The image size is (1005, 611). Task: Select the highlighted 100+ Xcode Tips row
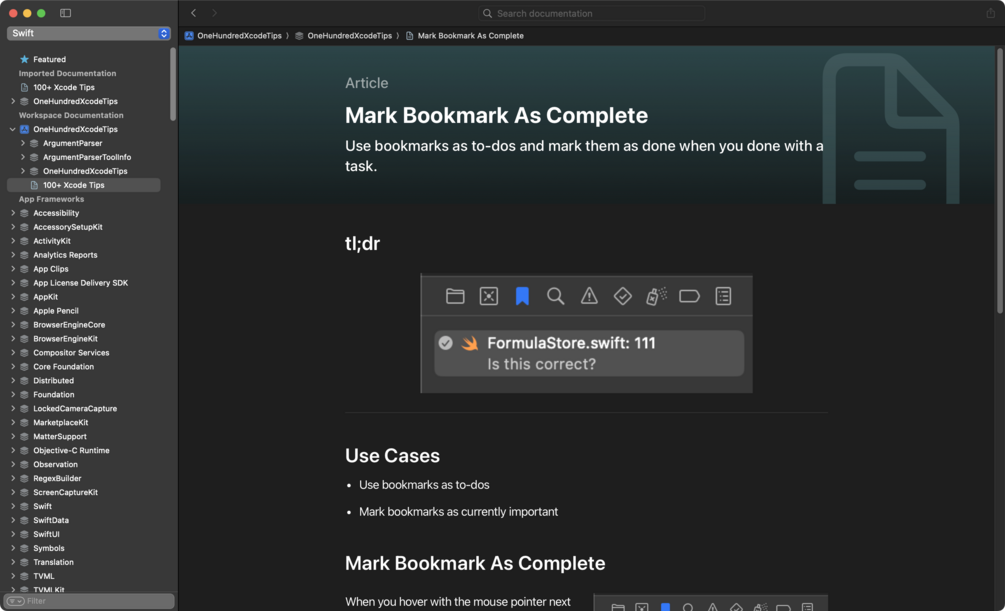pos(83,185)
